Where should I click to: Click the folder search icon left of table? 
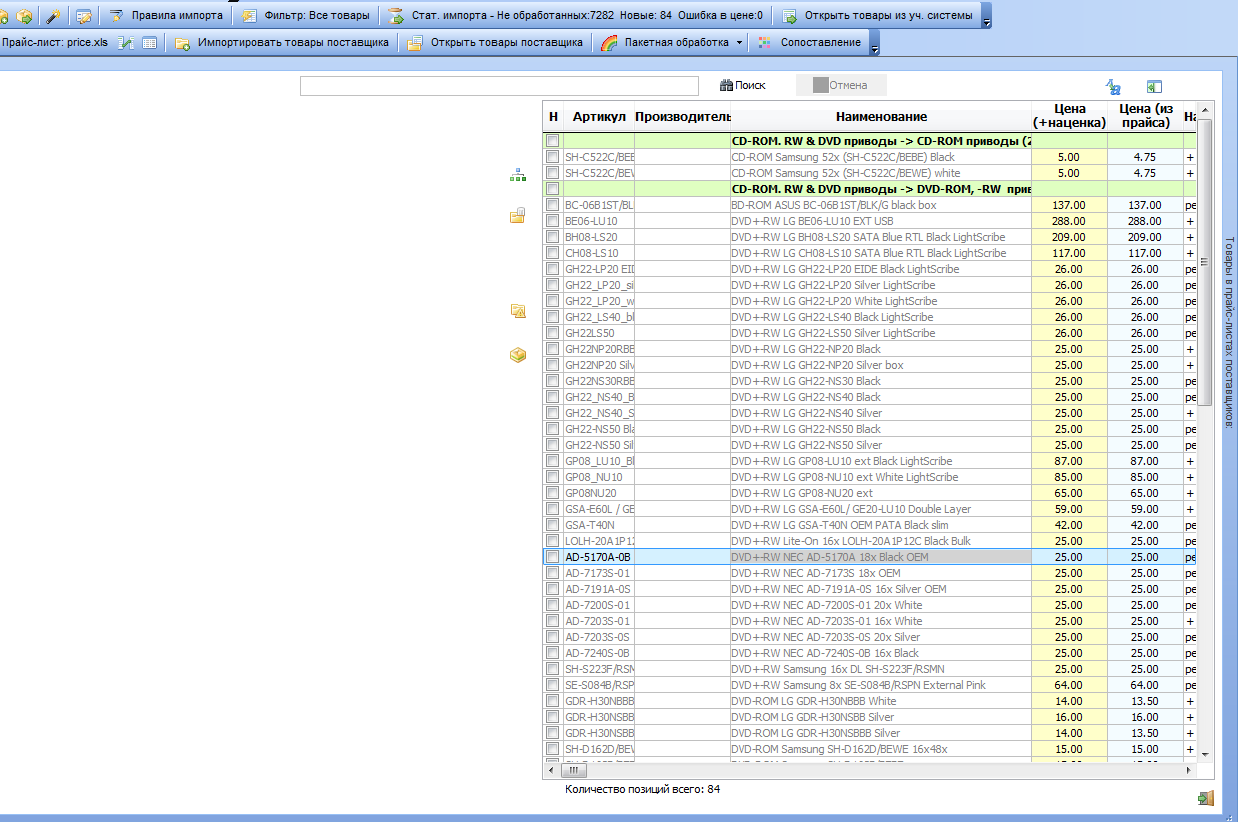[x=518, y=311]
